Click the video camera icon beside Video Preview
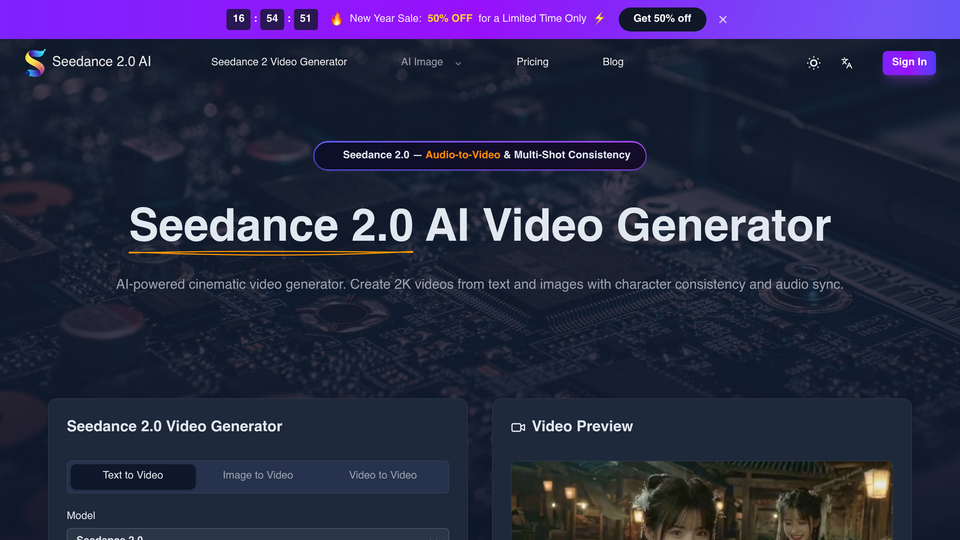The image size is (960, 540). [x=518, y=427]
